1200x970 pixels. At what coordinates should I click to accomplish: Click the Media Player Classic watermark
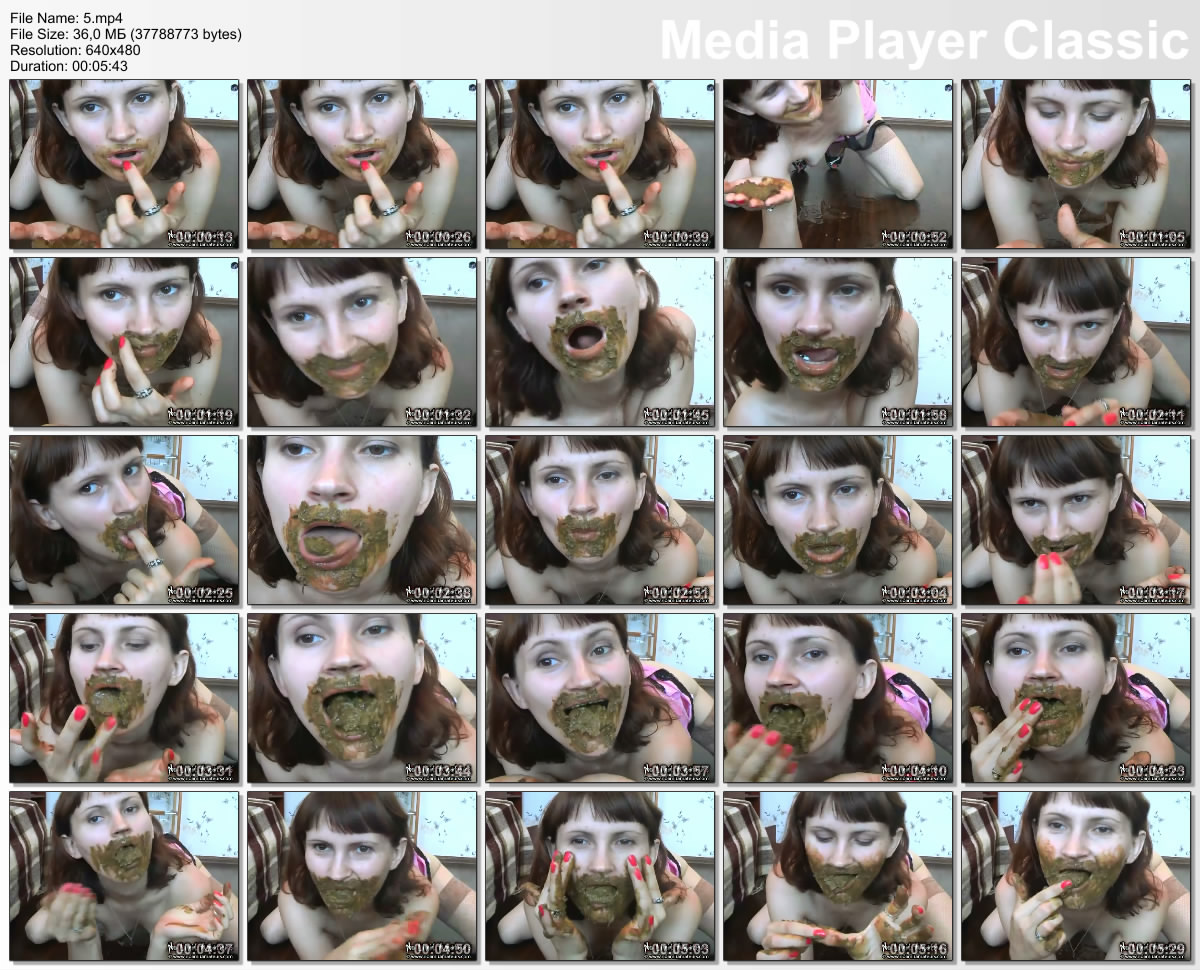923,40
